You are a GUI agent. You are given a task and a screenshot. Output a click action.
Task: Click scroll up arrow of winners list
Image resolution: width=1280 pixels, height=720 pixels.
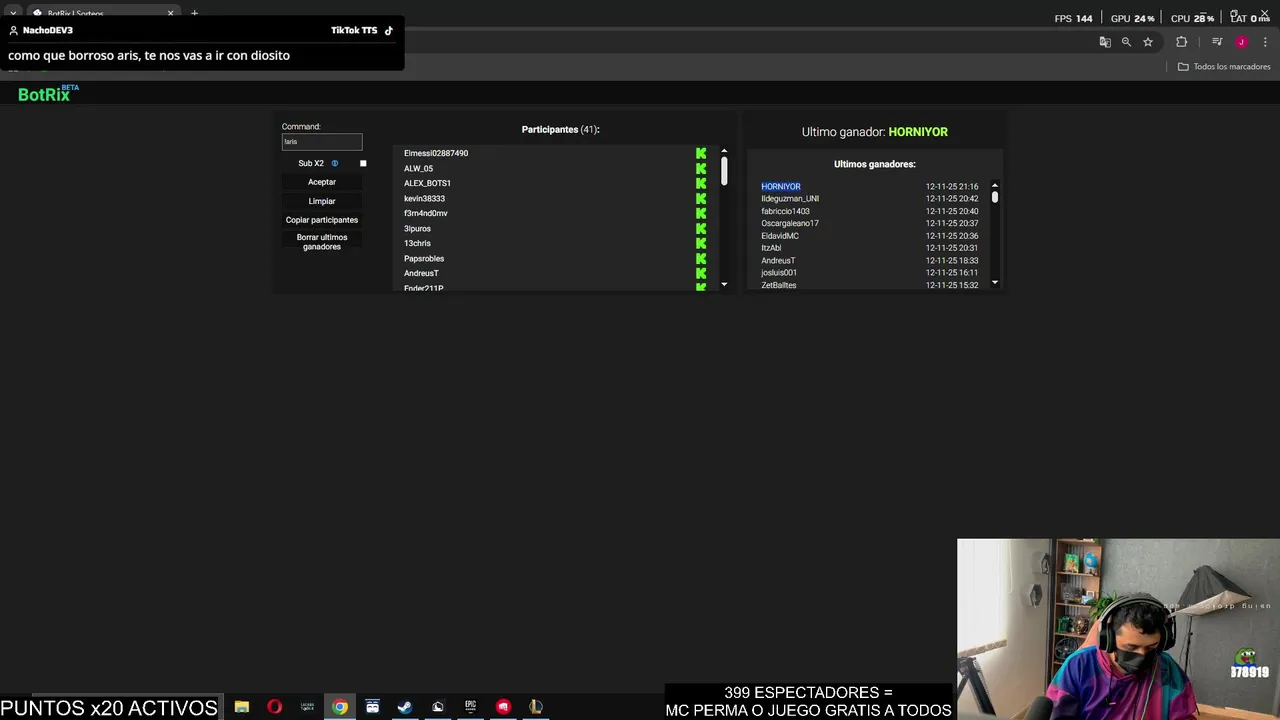click(x=995, y=185)
